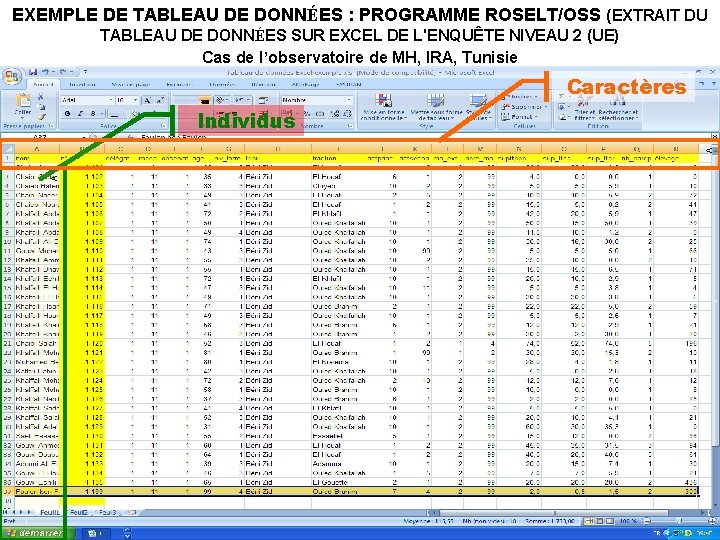Select the Feuil1 sheet tab
Image resolution: width=720 pixels, height=540 pixels.
[x=50, y=512]
